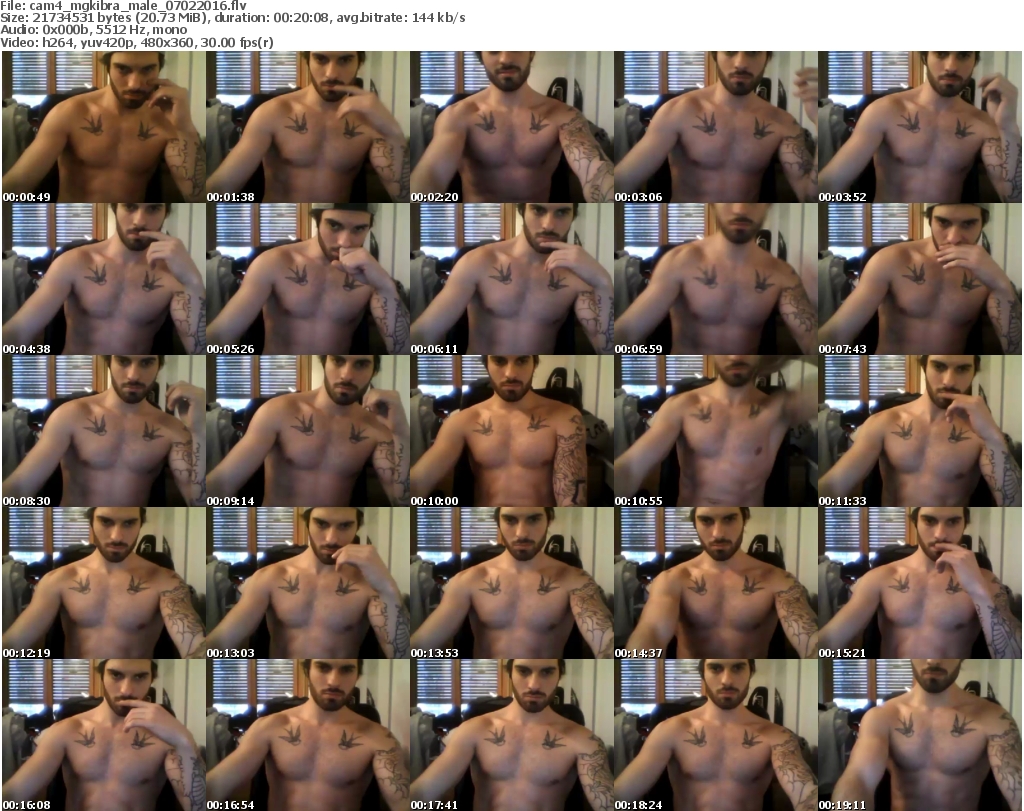
Task: Click the frame stamped 00:14:37
Action: pyautogui.click(x=716, y=583)
